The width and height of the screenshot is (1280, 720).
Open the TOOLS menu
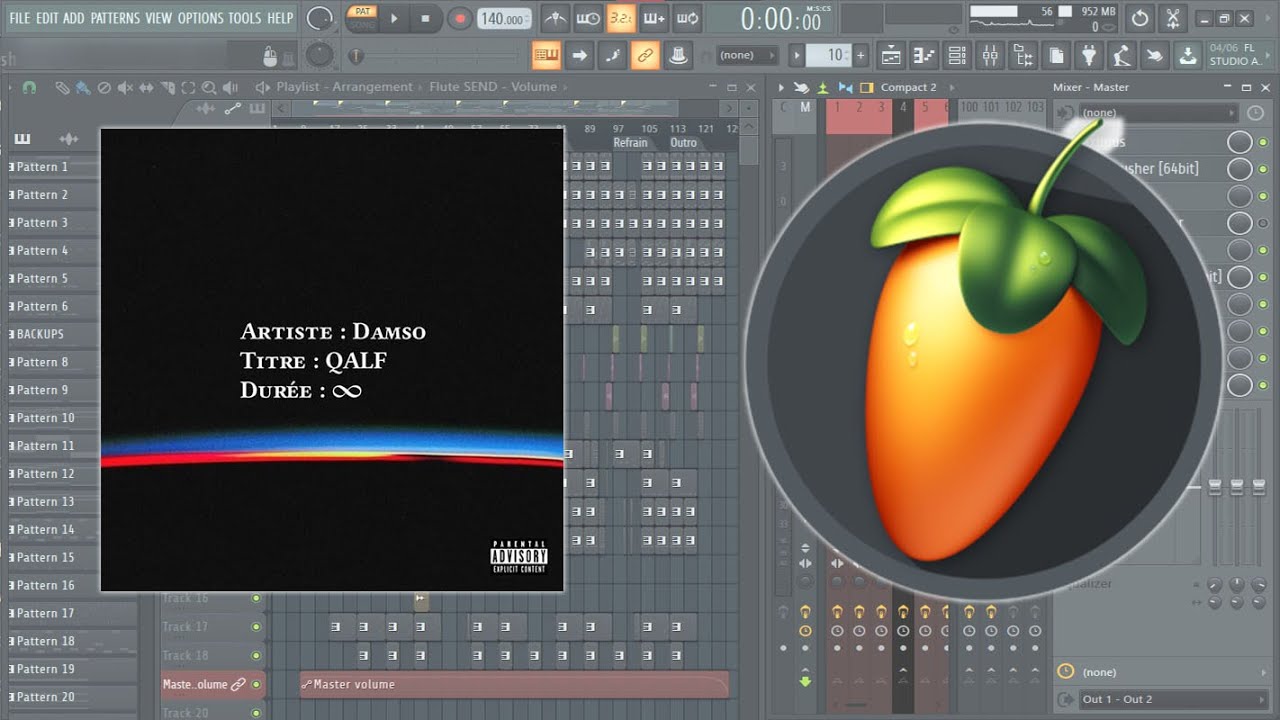[x=245, y=18]
